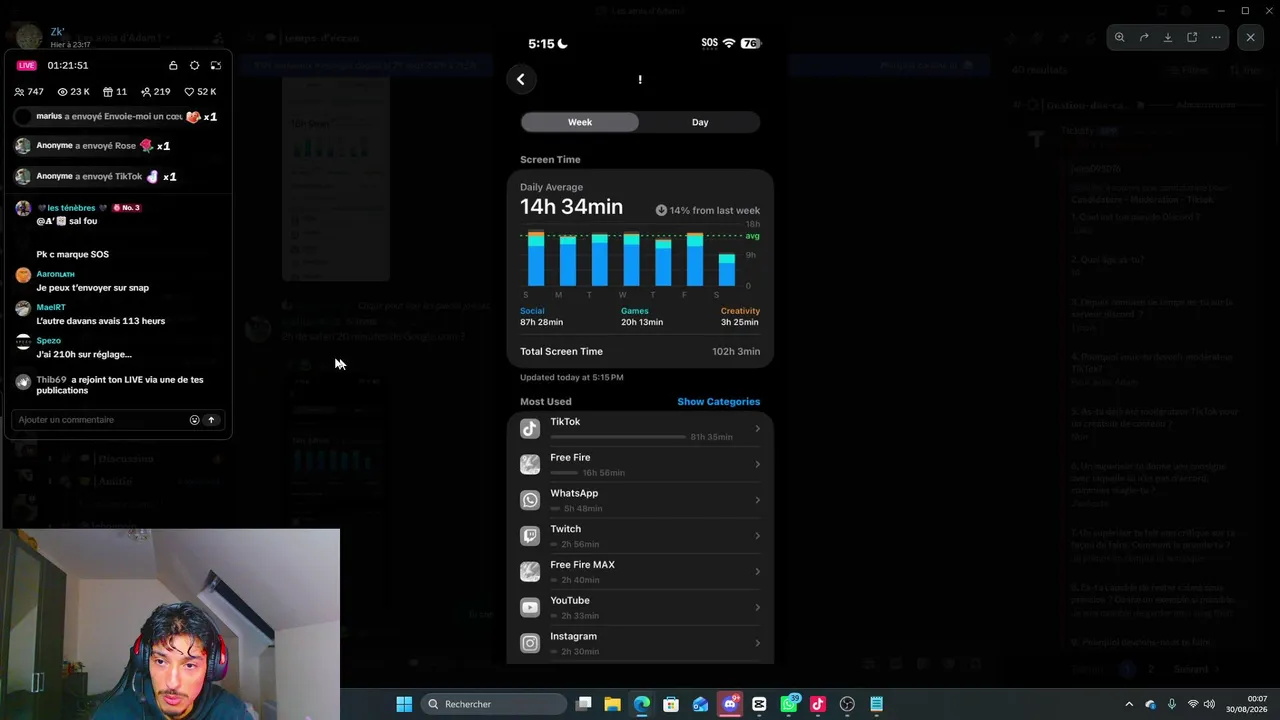Open OBS Studio from the taskbar
The image size is (1280, 720).
[x=847, y=704]
